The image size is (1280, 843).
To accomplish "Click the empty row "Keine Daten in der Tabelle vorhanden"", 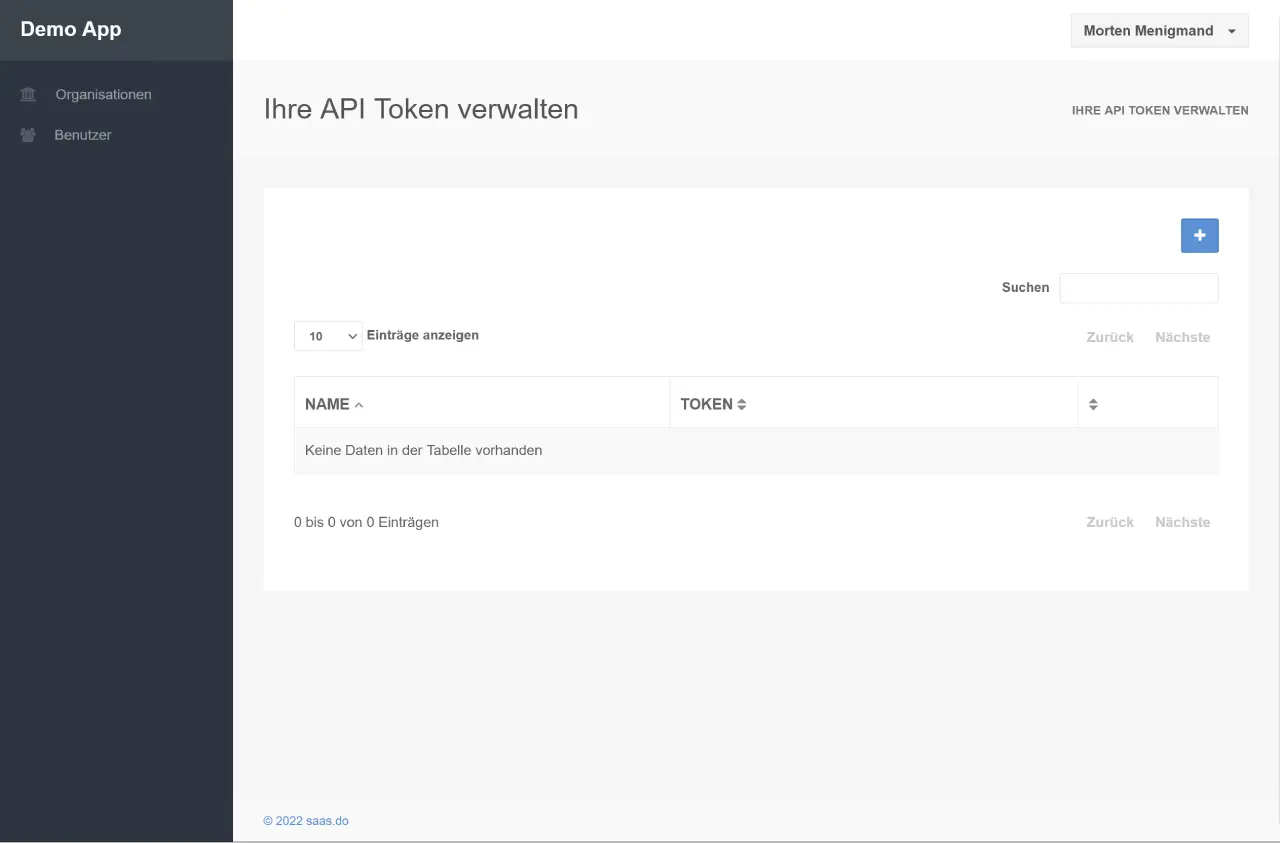I will click(423, 450).
